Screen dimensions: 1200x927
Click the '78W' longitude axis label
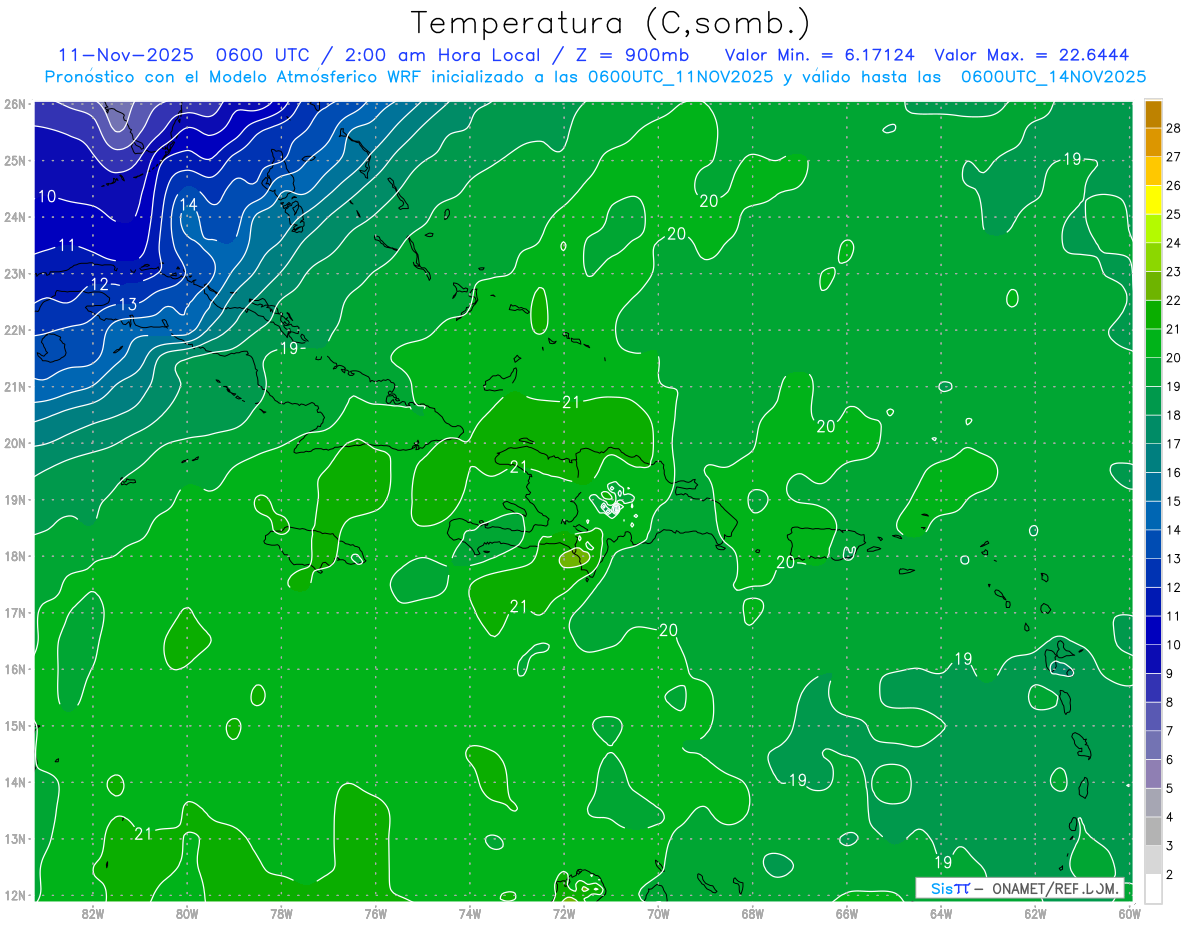coord(281,913)
